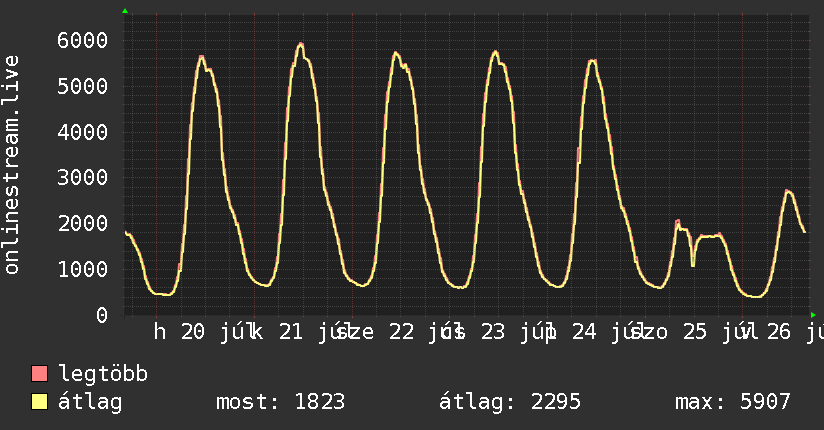
Task: Click the 'max: 5907' value
Action: pos(733,402)
